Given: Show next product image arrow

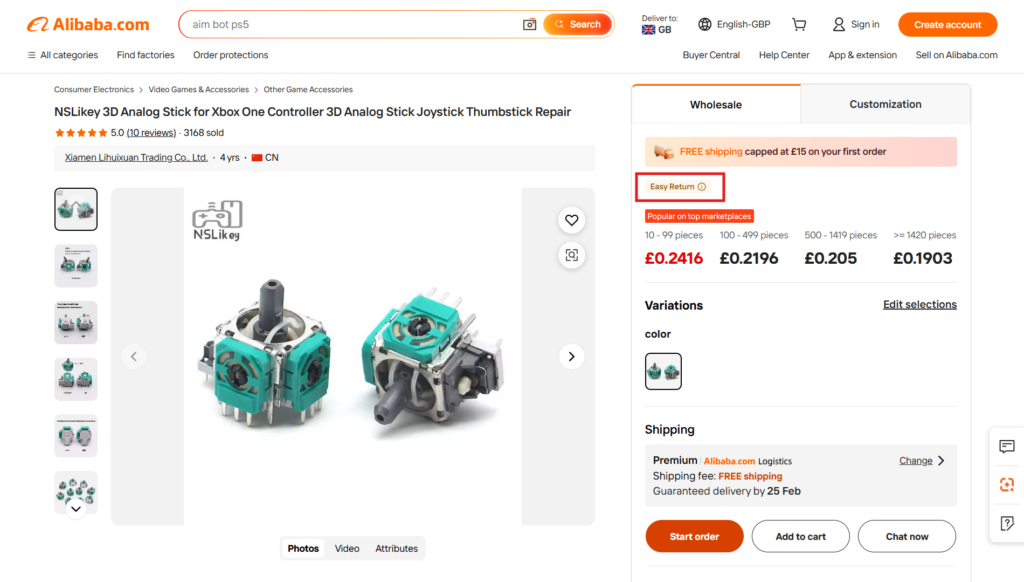Looking at the screenshot, I should pyautogui.click(x=571, y=356).
